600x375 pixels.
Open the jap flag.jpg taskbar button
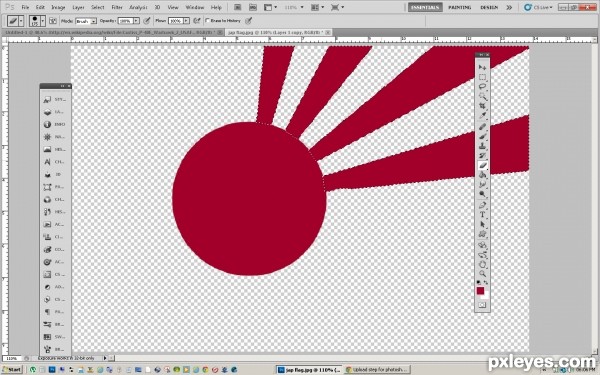point(309,370)
